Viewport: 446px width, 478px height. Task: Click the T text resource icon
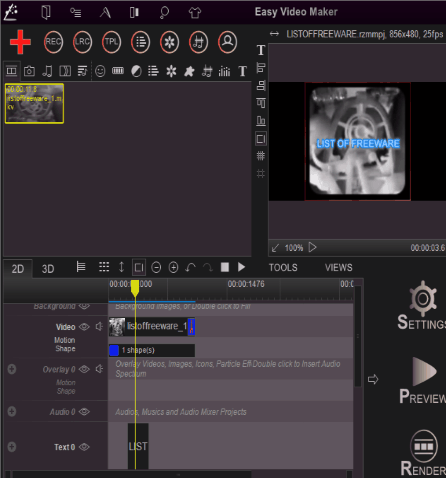[243, 71]
